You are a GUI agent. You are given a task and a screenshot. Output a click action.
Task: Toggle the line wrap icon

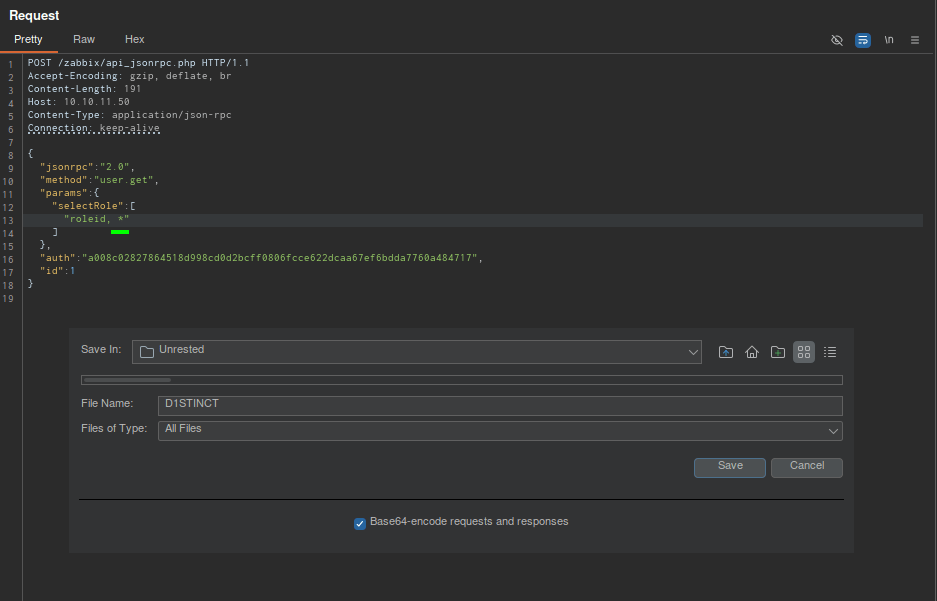point(863,40)
